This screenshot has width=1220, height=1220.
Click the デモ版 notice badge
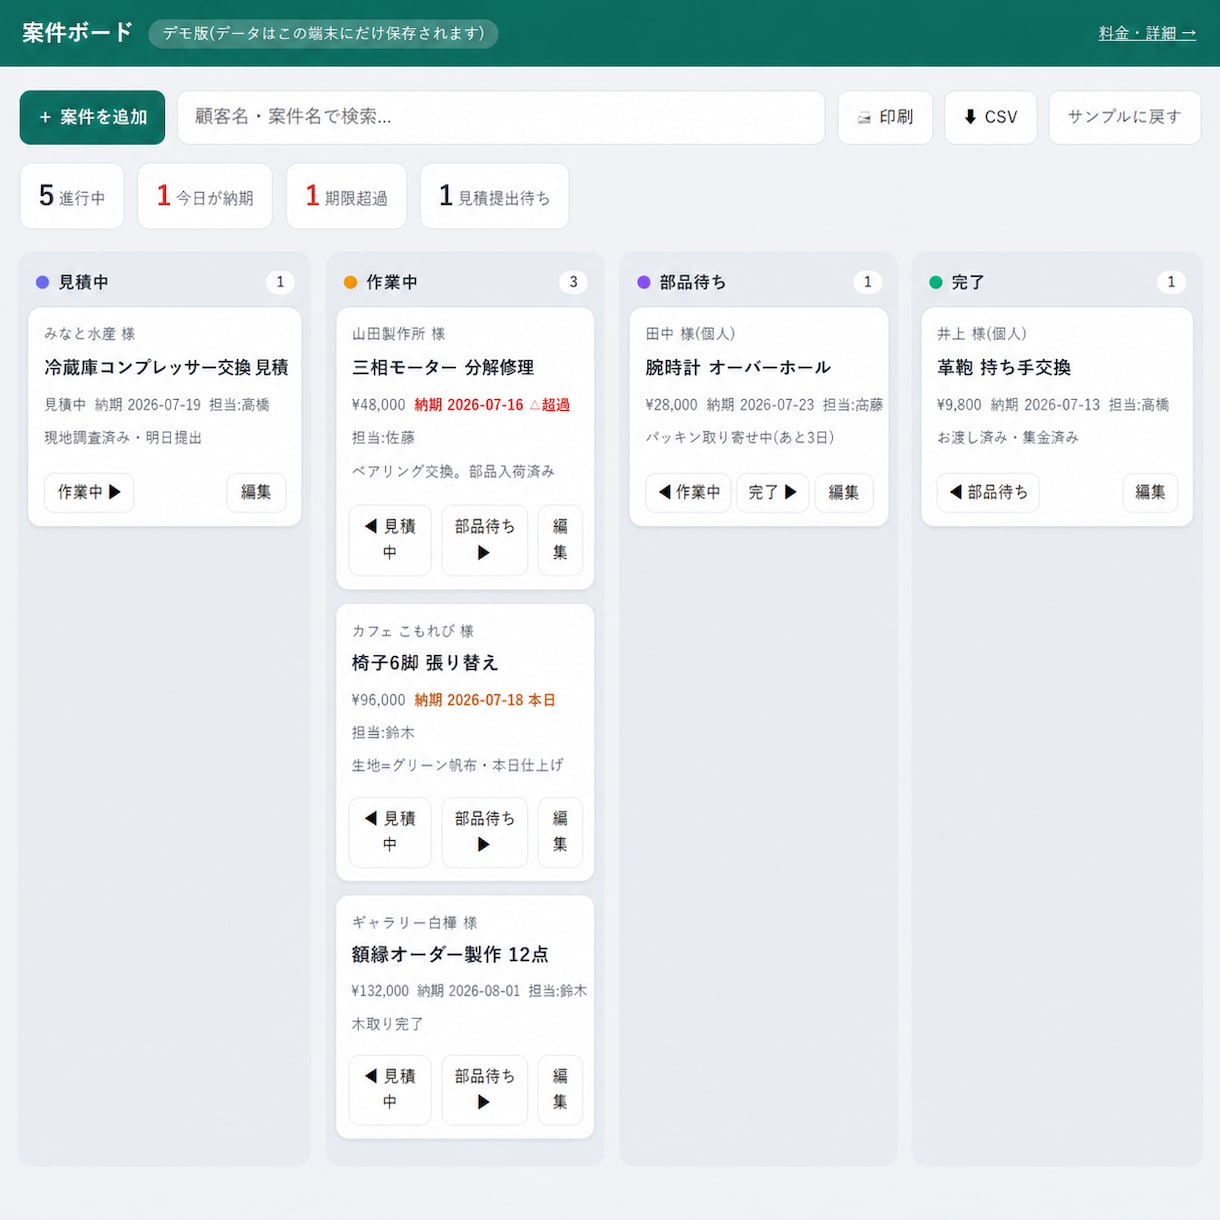(323, 33)
